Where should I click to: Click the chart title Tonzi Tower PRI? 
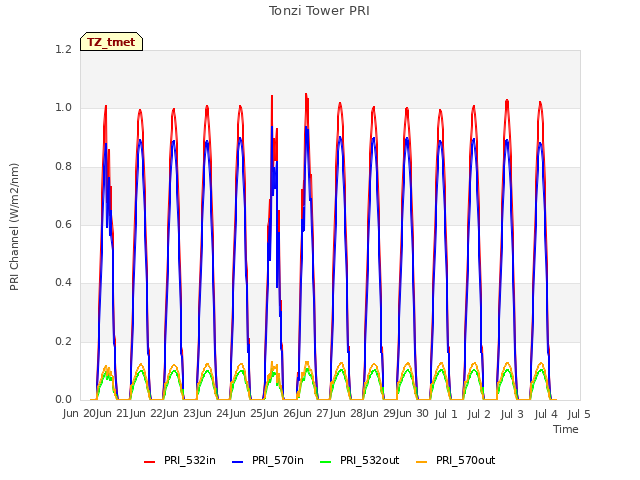[x=319, y=11]
